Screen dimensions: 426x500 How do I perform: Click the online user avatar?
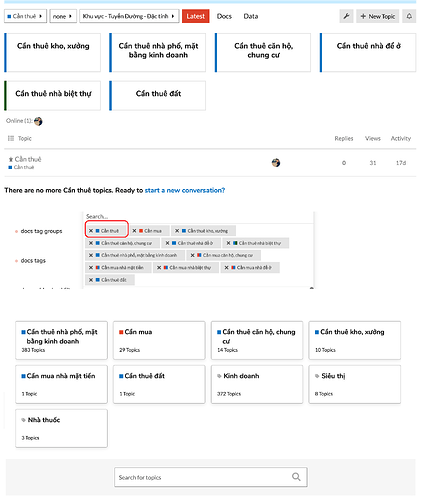point(38,121)
